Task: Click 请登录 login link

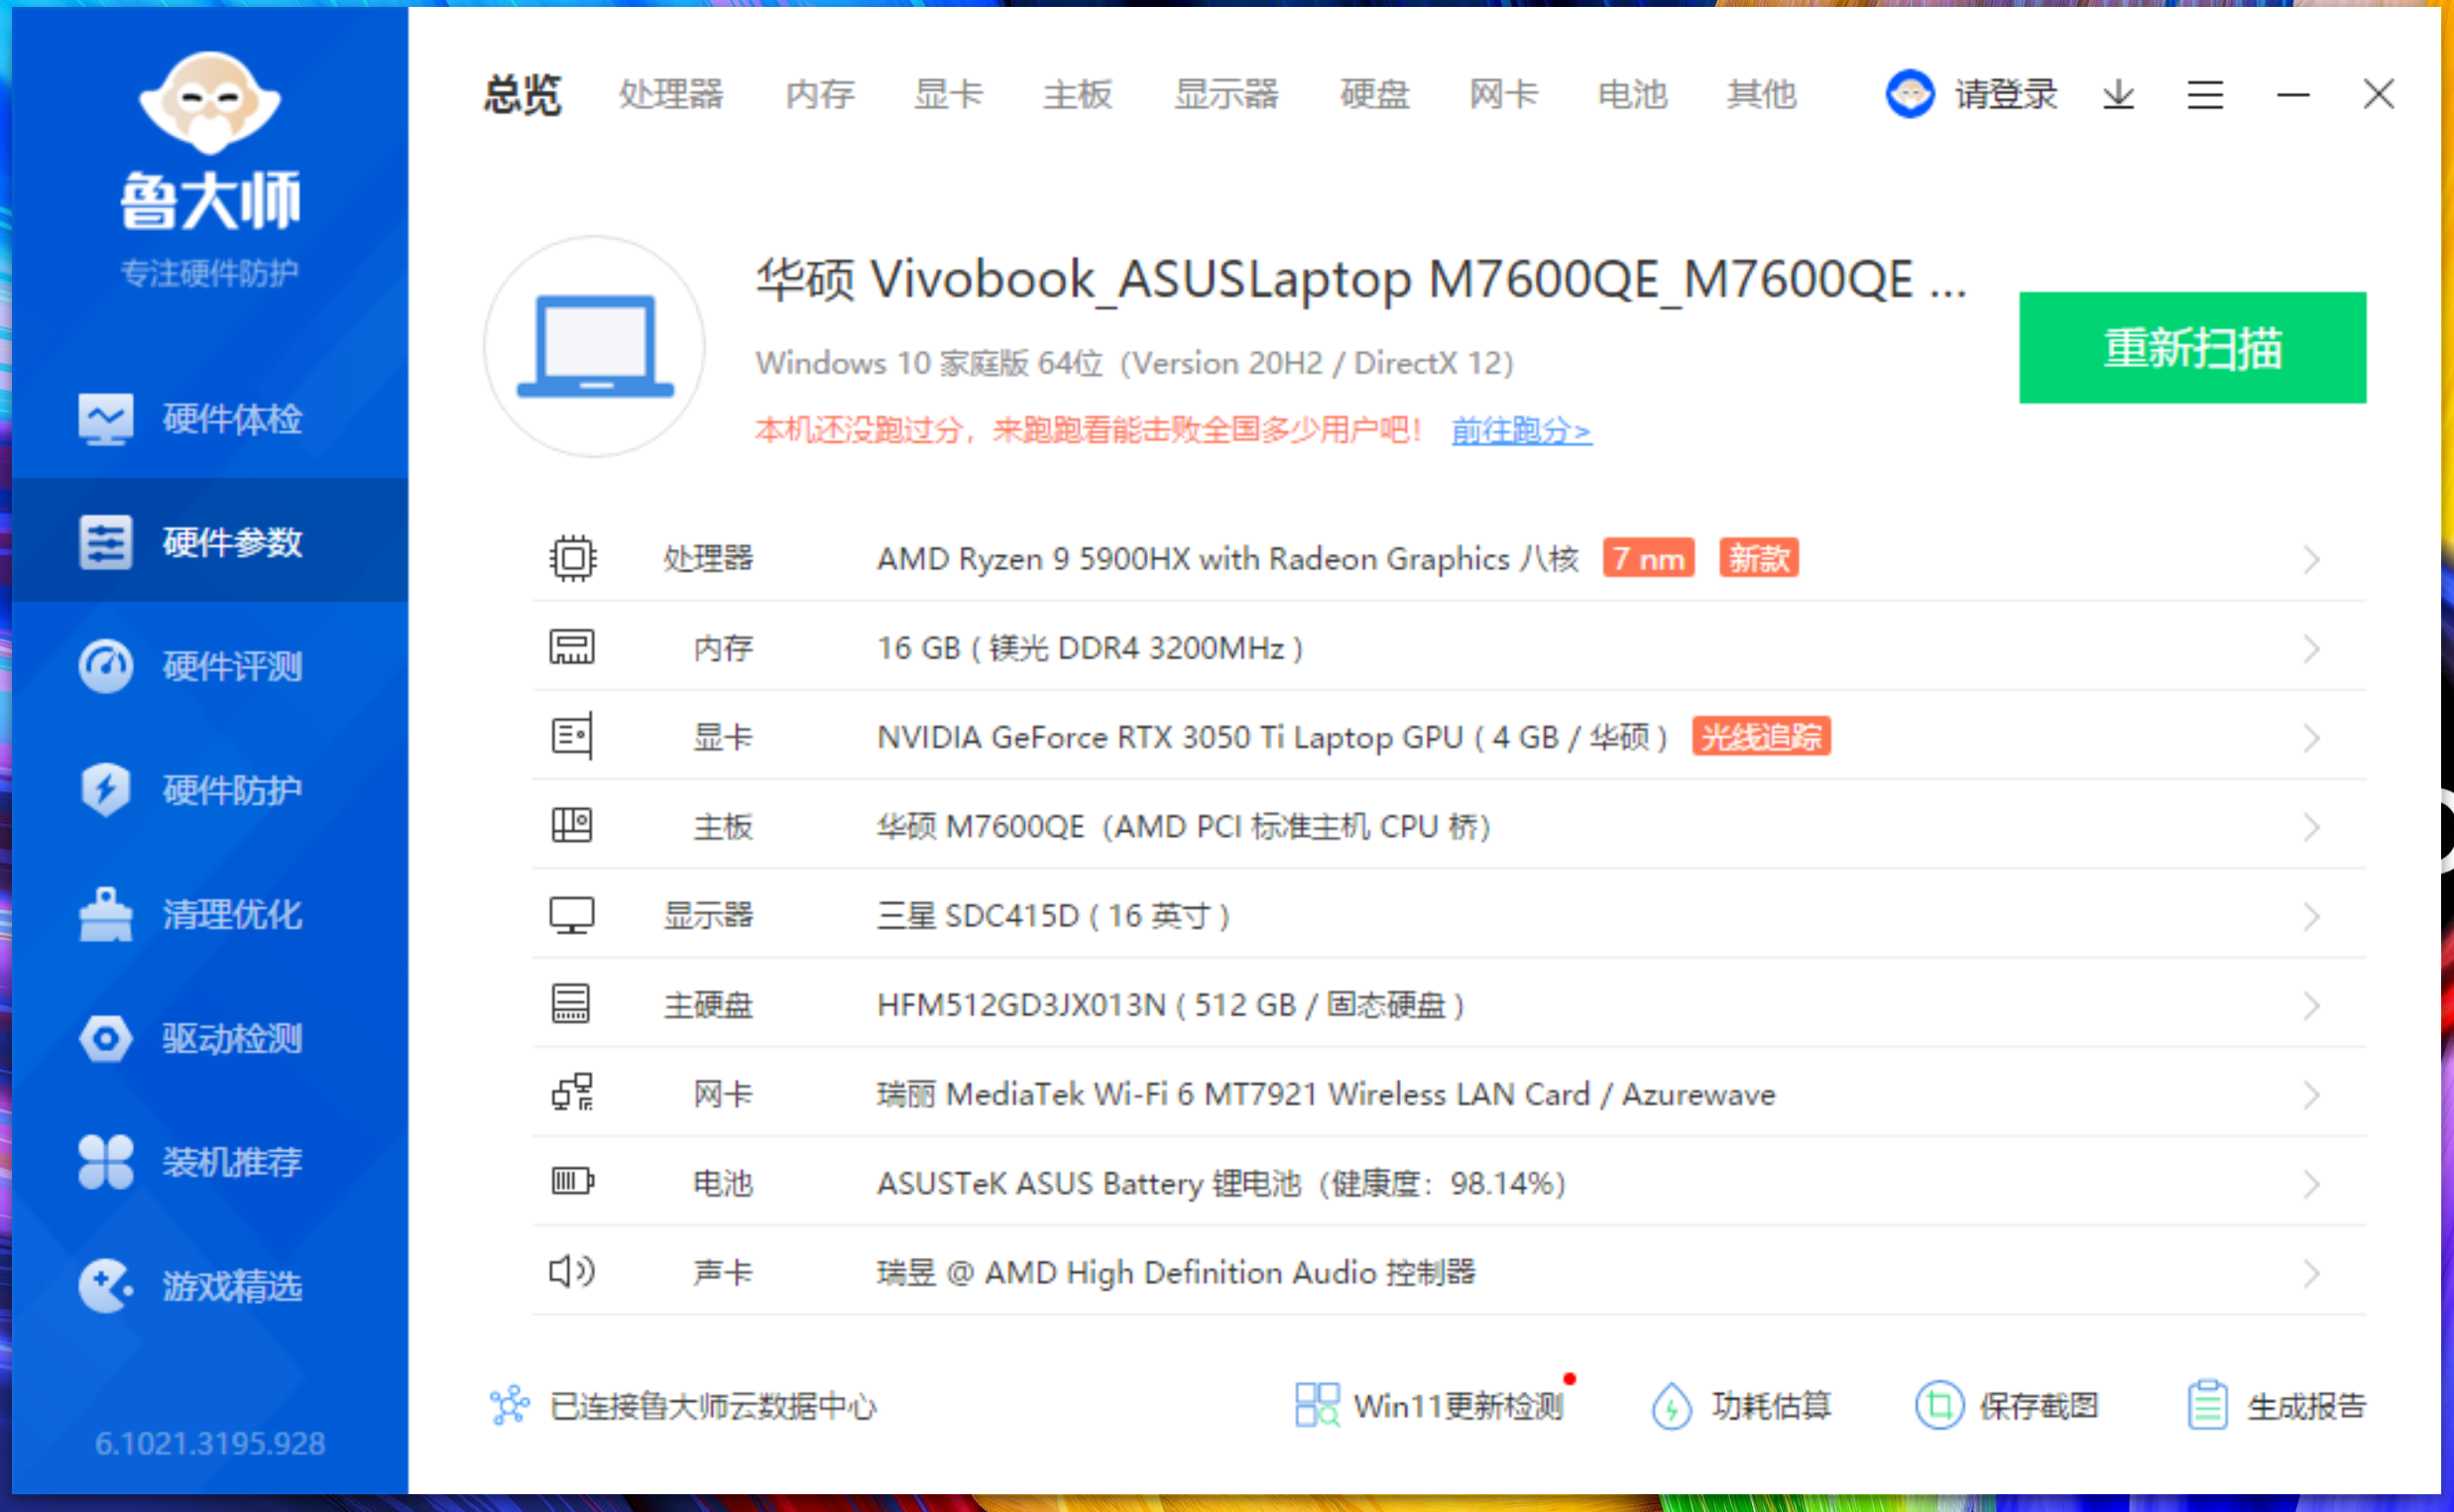Action: 2007,95
